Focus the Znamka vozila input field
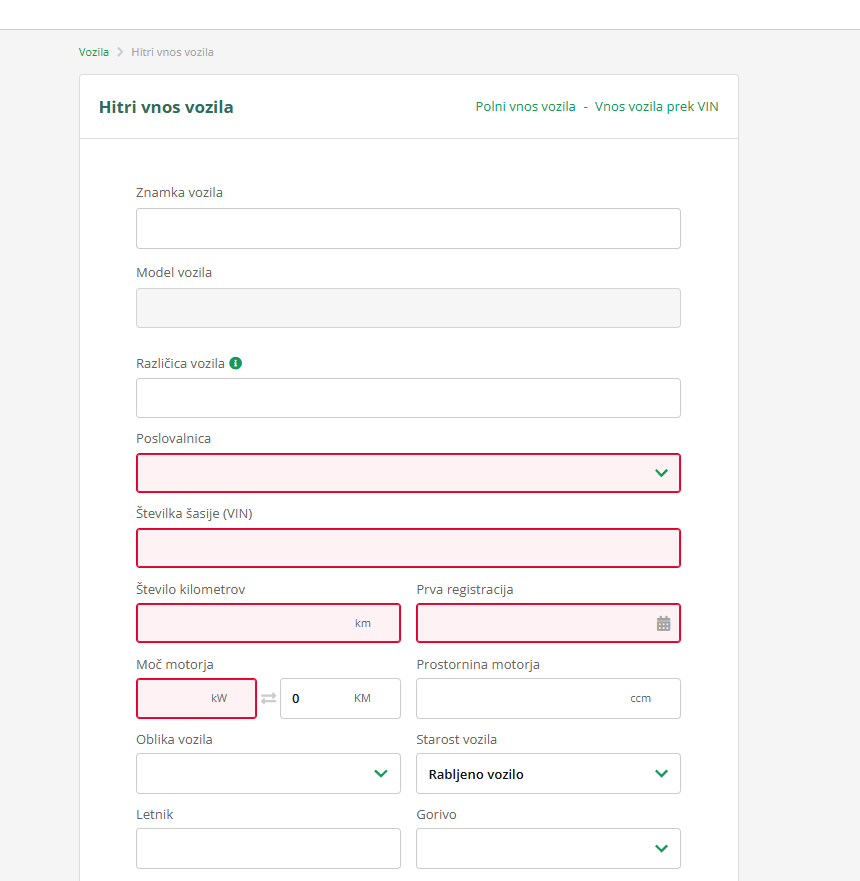 pyautogui.click(x=408, y=228)
